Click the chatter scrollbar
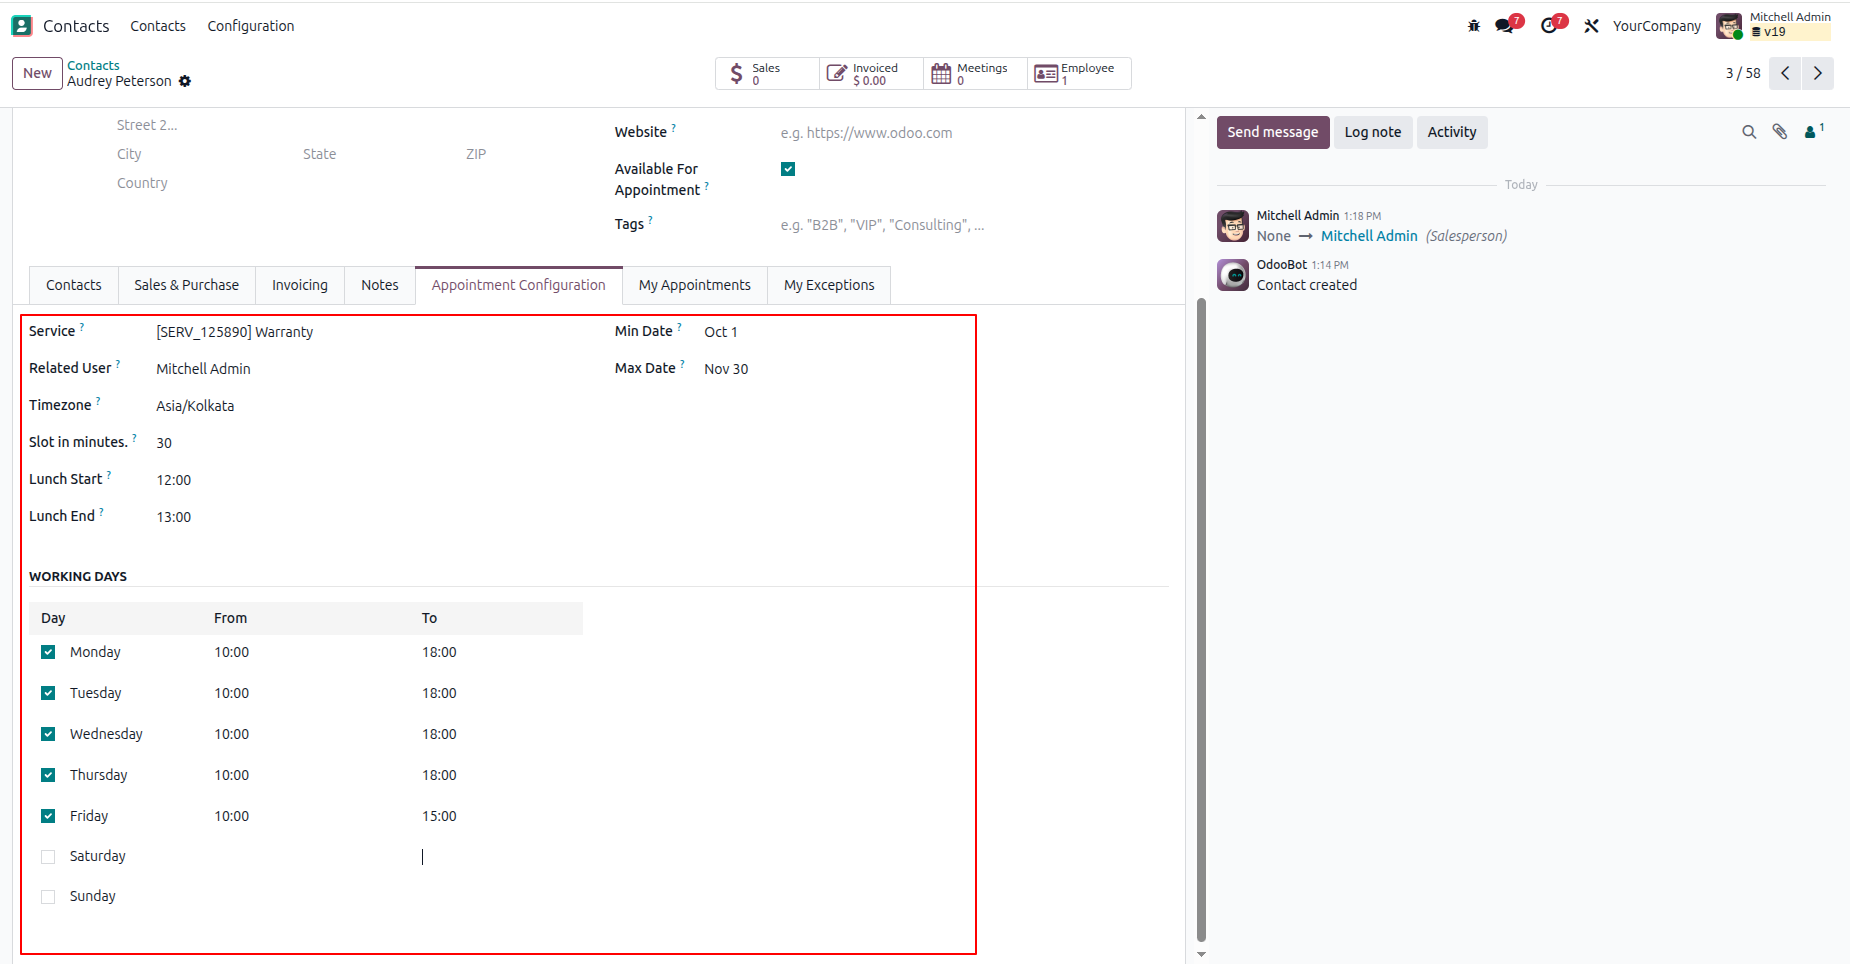Image resolution: width=1850 pixels, height=964 pixels. pyautogui.click(x=1201, y=620)
